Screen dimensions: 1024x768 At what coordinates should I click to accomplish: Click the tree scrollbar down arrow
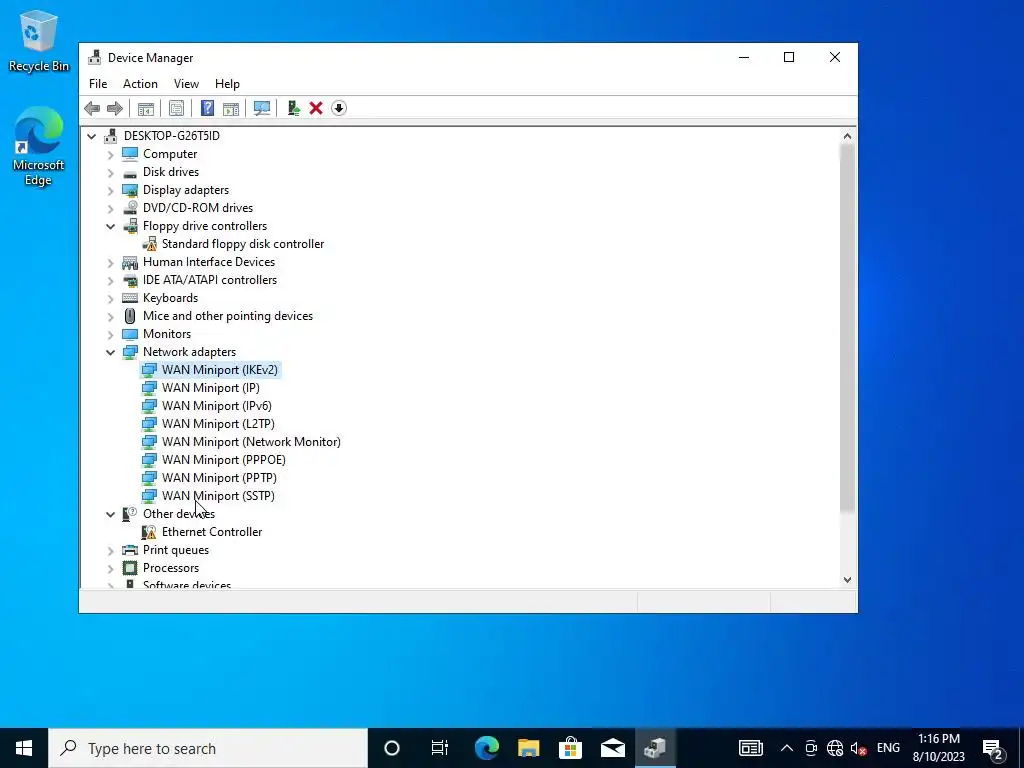847,580
